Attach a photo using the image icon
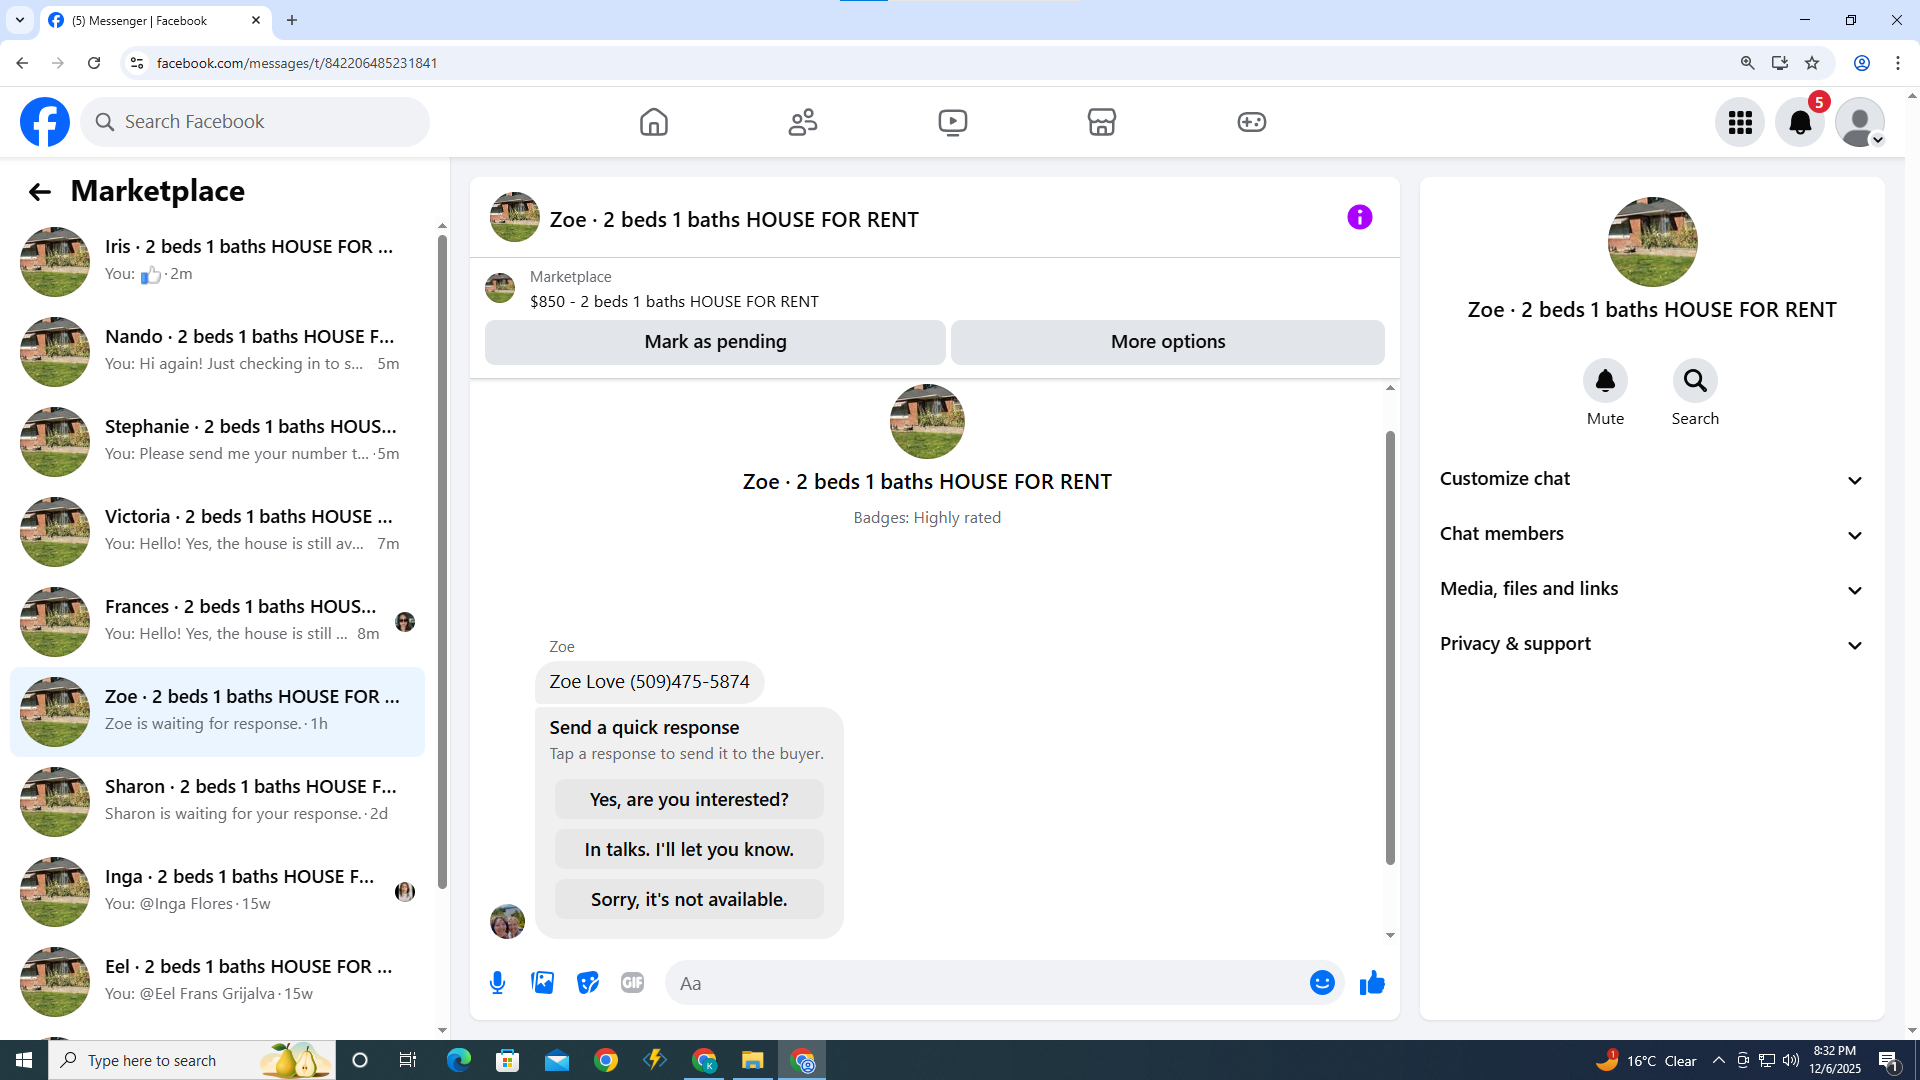 click(x=543, y=983)
